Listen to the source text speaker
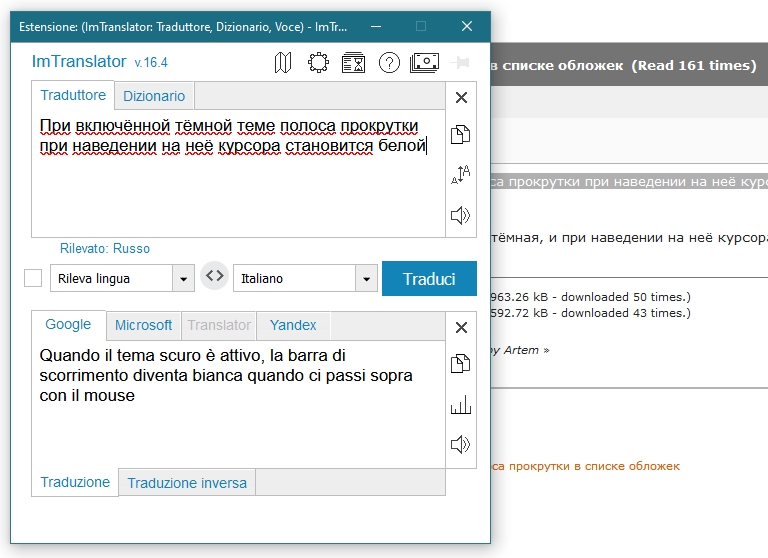This screenshot has height=558, width=768. coord(460,215)
